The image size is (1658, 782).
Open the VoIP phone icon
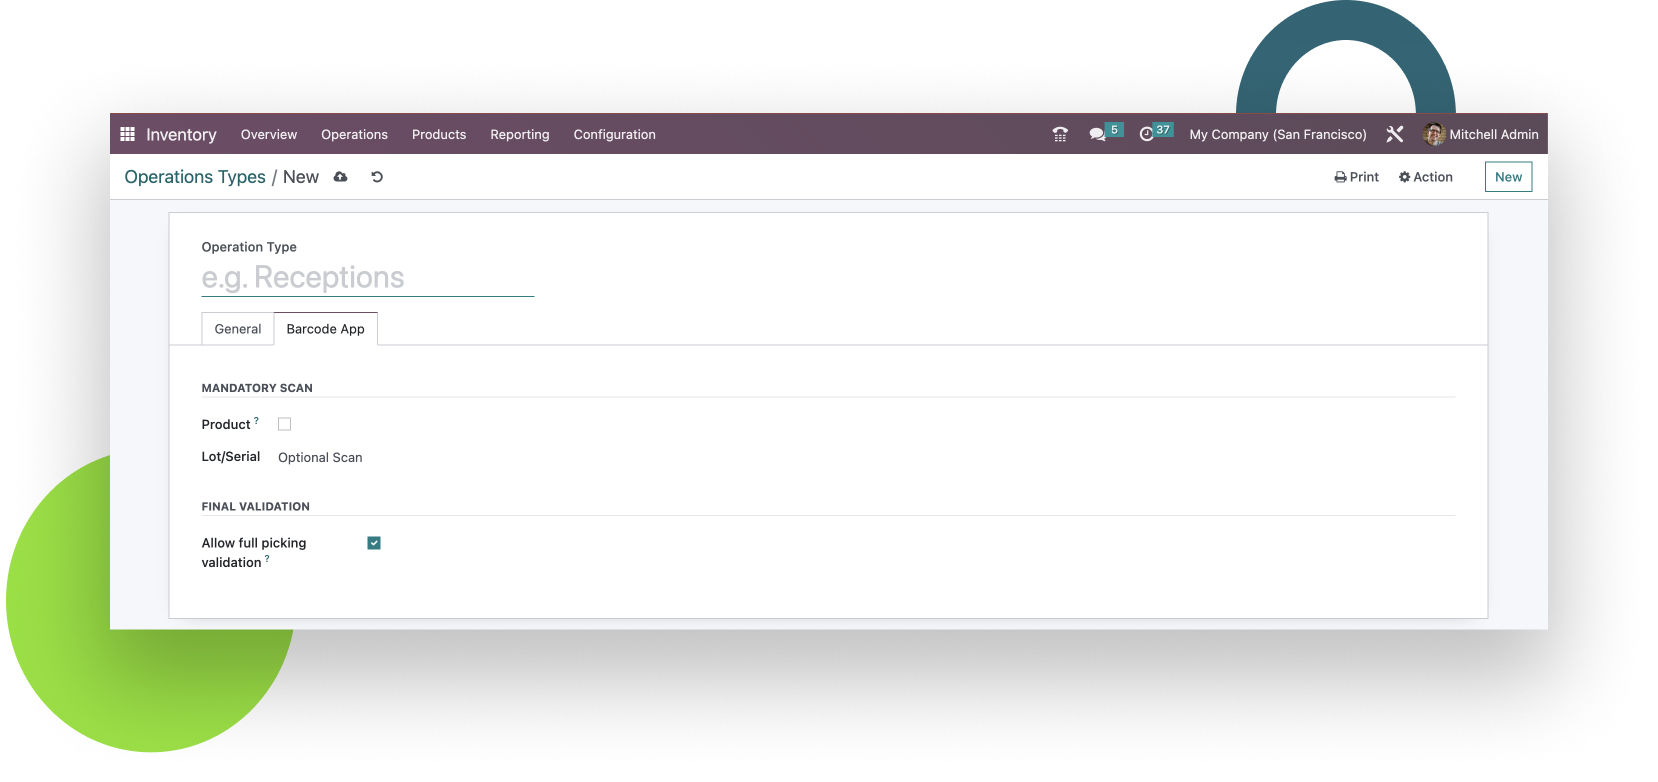point(1060,134)
